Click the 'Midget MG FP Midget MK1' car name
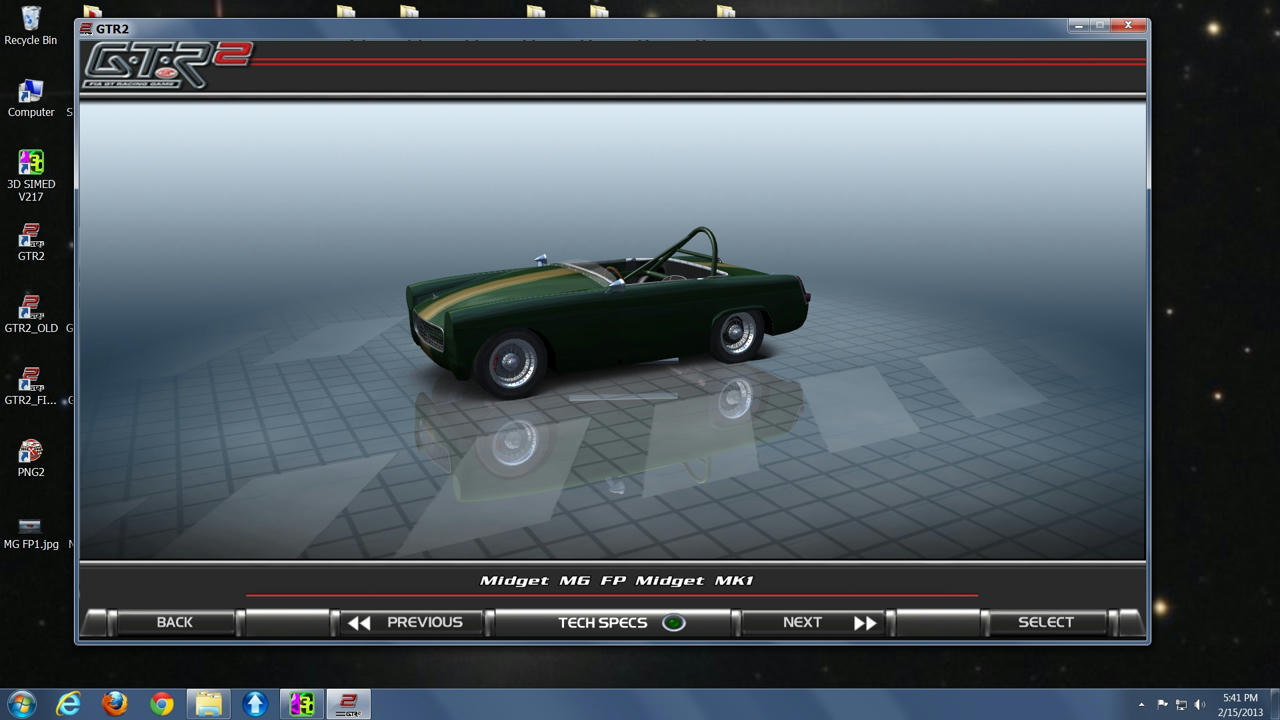Screen dimensions: 1280x720 (616, 580)
